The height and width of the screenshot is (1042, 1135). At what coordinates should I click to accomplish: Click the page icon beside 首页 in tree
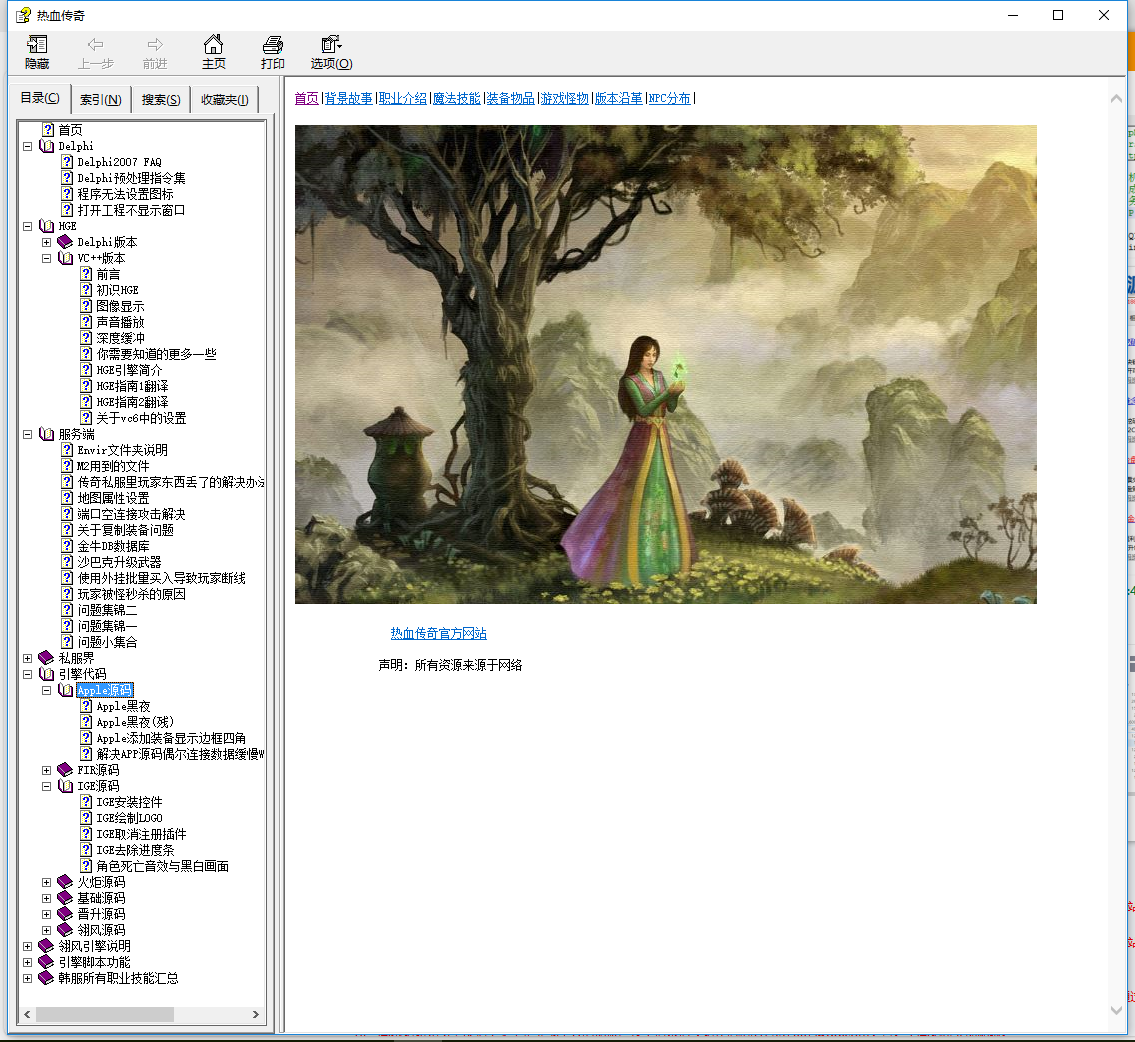48,130
